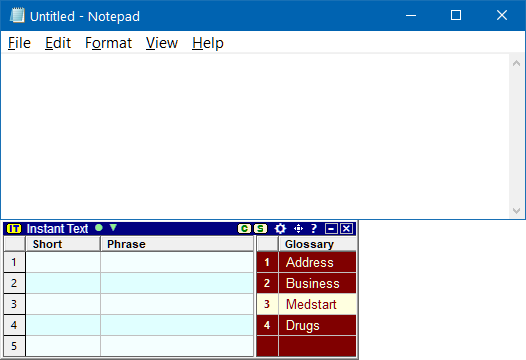Screen dimensions: 526x360
Task: Open the Format menu in Notepad
Action: pyautogui.click(x=108, y=43)
